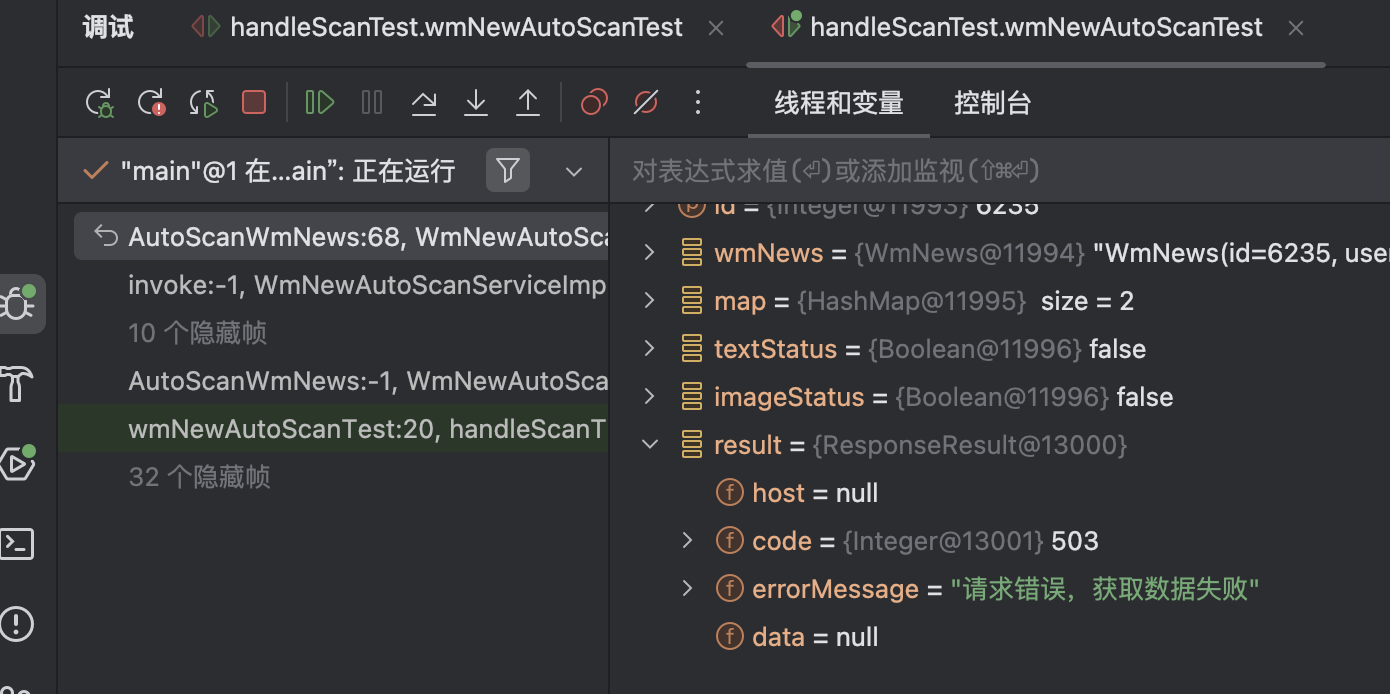The width and height of the screenshot is (1390, 694).
Task: Expand the code Integer field
Action: 687,541
